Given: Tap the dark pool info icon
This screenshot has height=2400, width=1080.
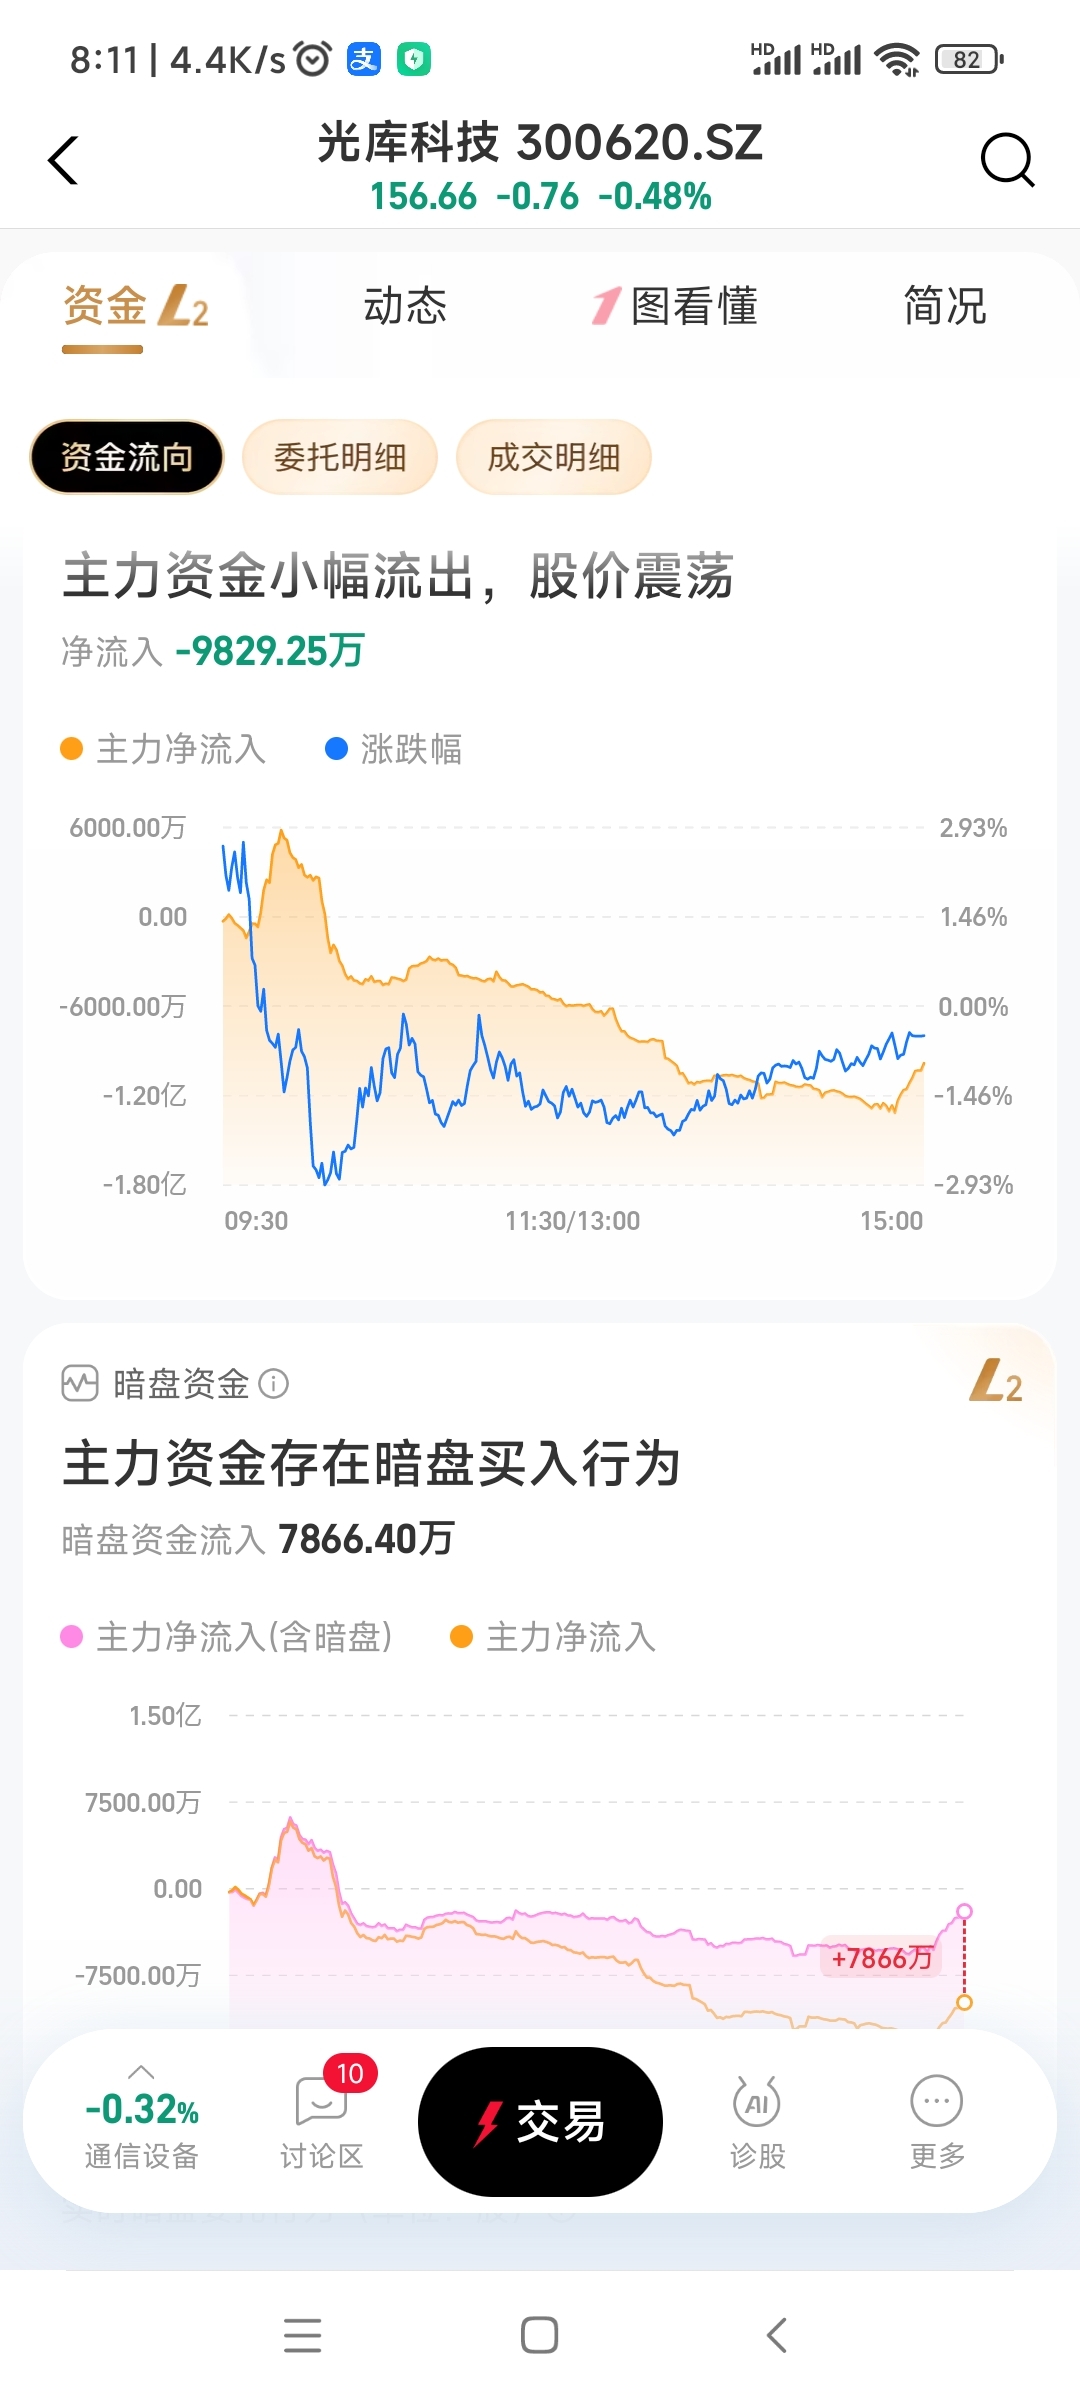Looking at the screenshot, I should (x=273, y=1384).
